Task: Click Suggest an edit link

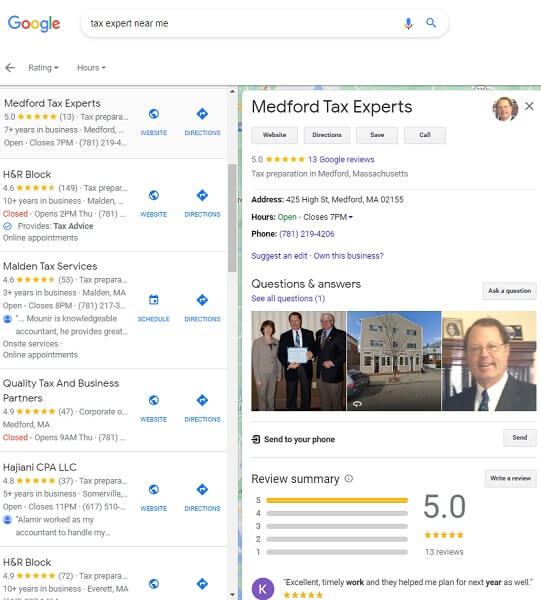Action: [x=279, y=256]
